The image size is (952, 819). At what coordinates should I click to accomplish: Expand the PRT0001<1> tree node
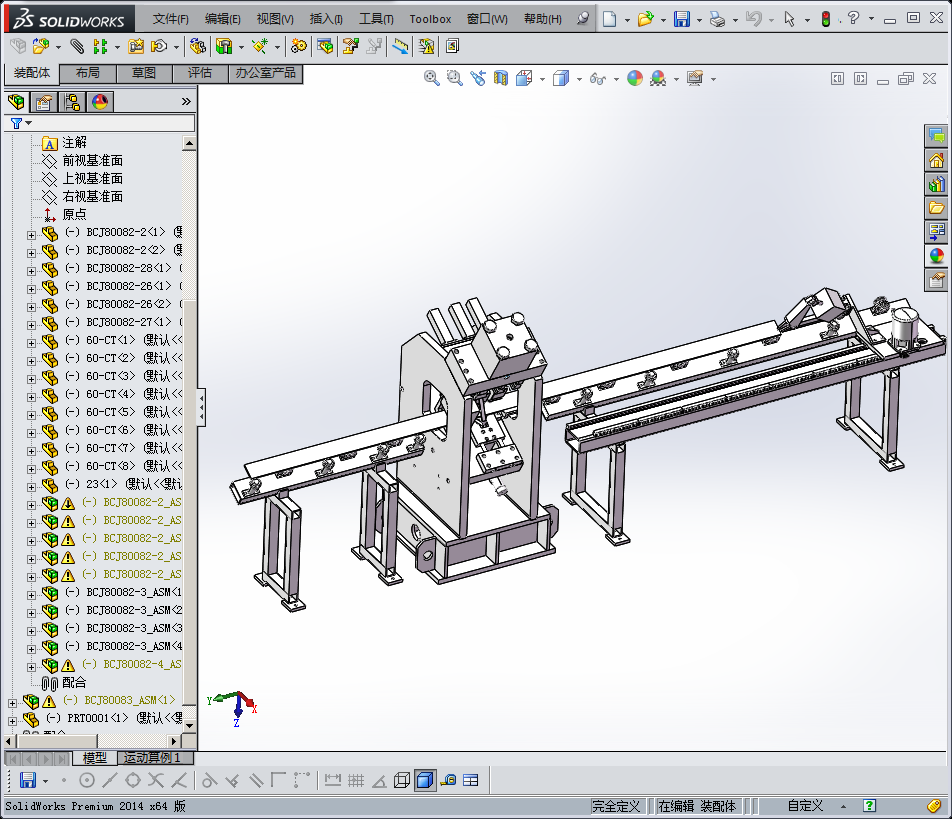12,721
